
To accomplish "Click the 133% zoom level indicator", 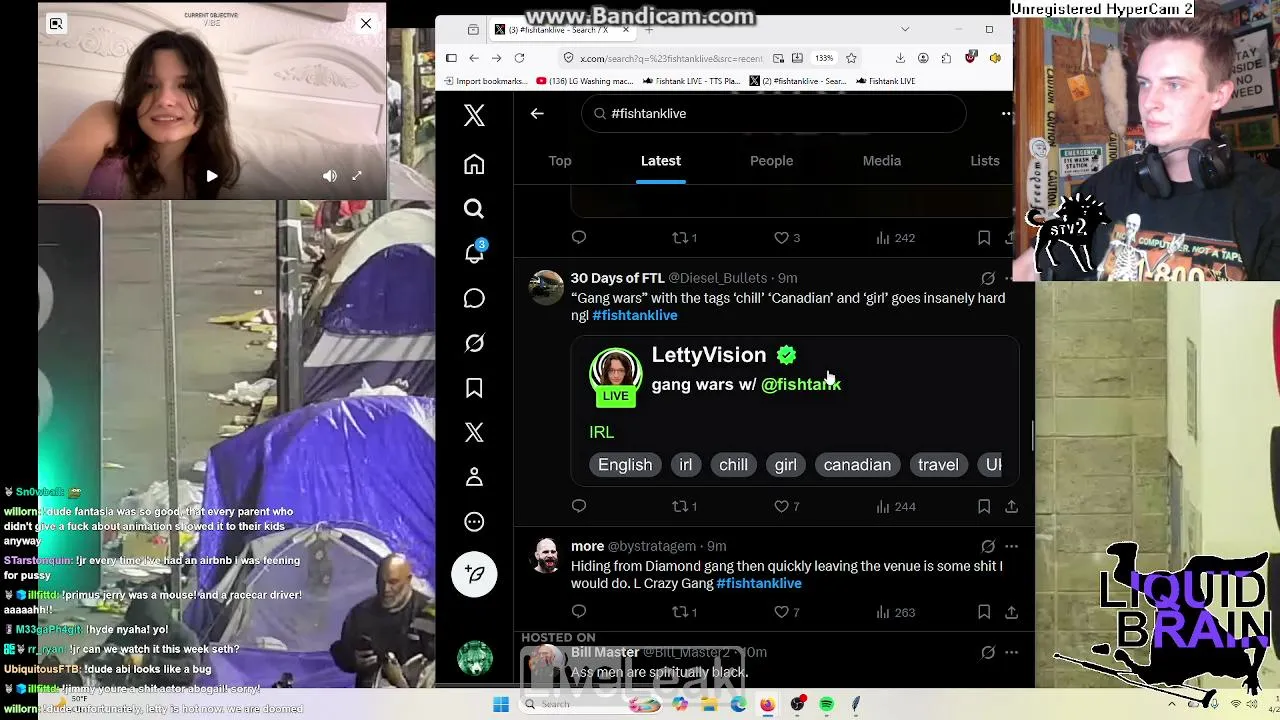I will point(824,58).
